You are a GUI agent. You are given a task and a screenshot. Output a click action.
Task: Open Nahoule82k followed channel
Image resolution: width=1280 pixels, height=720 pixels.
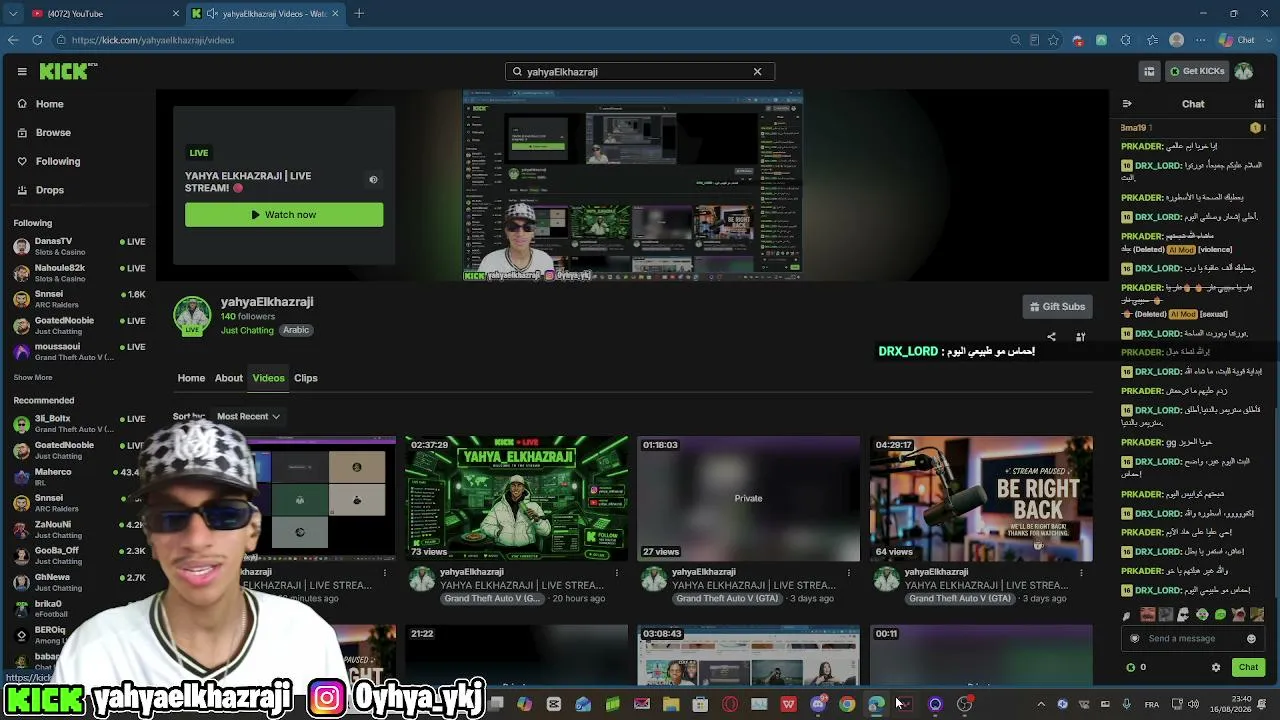pos(80,273)
